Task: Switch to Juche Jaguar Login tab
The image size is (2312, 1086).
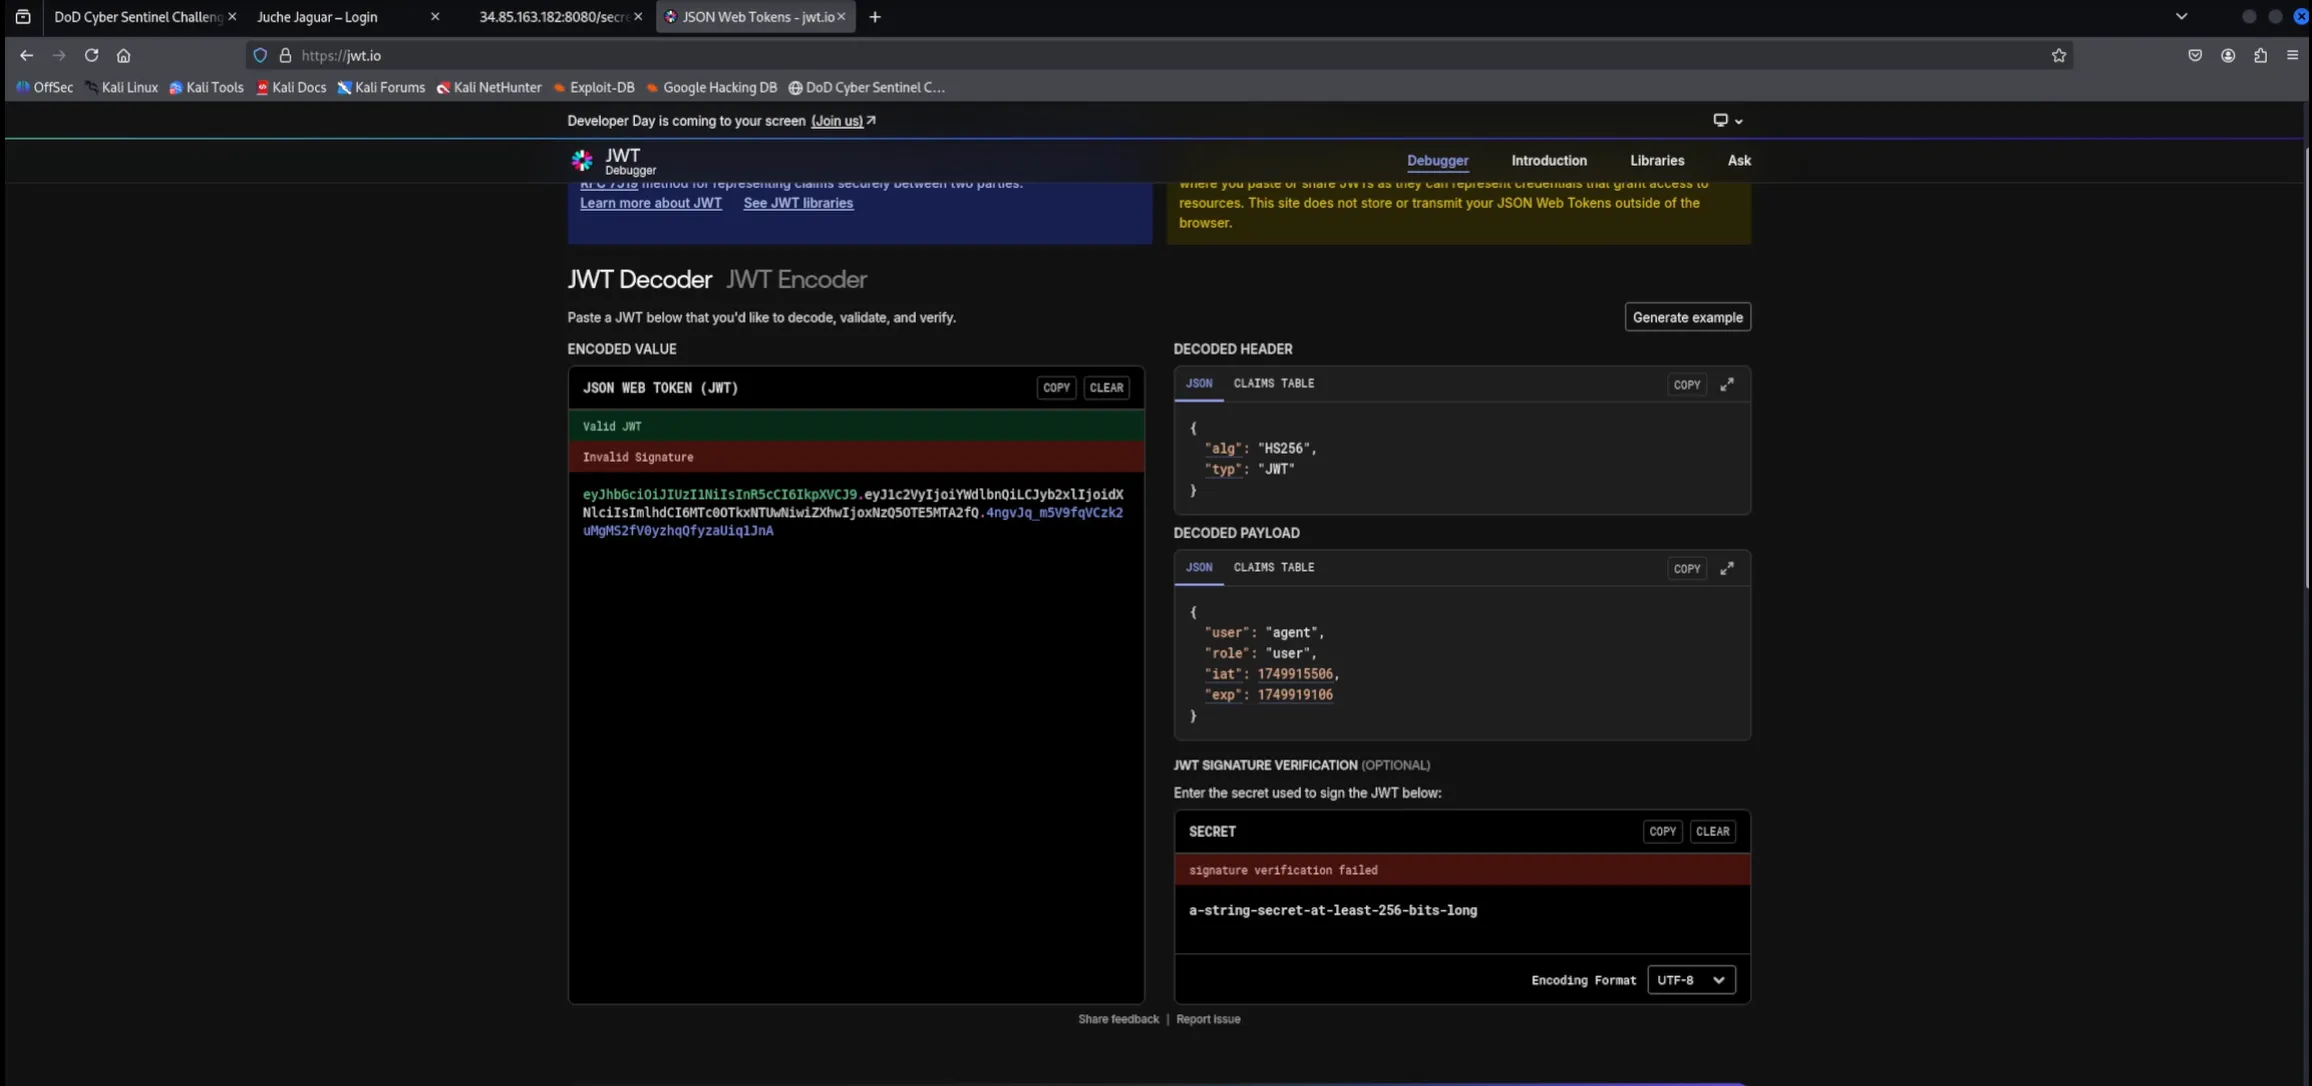Action: pos(317,17)
